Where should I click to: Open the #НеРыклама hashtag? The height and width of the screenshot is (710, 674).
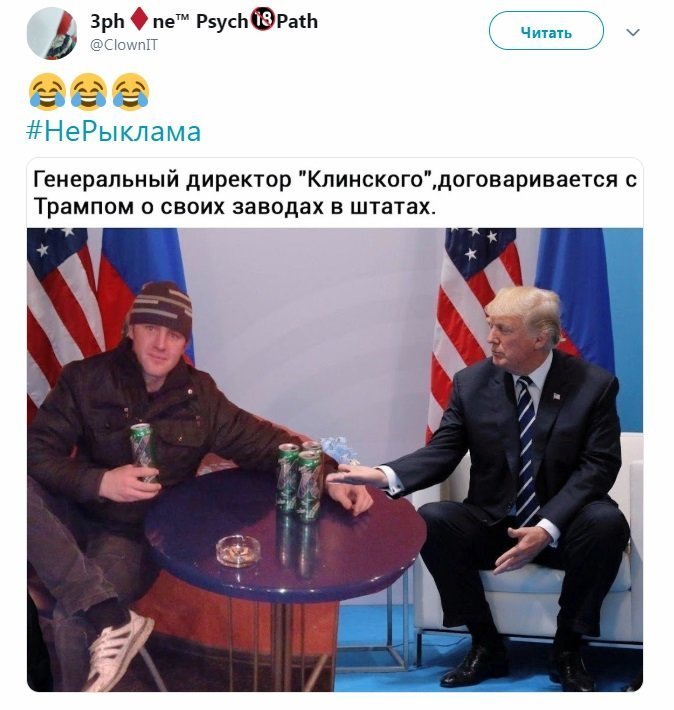click(114, 132)
